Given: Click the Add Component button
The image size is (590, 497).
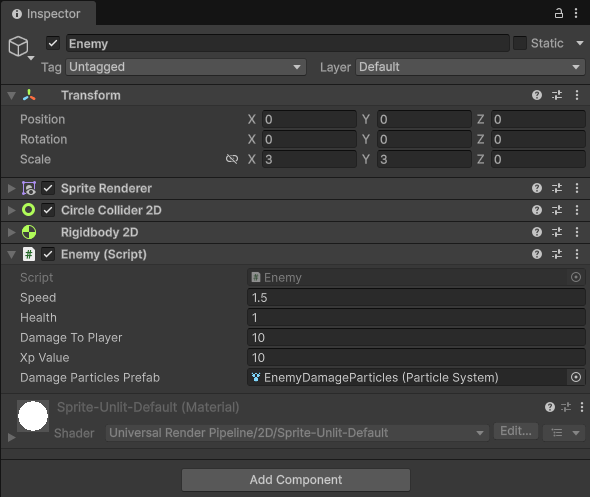Looking at the screenshot, I should tap(296, 480).
